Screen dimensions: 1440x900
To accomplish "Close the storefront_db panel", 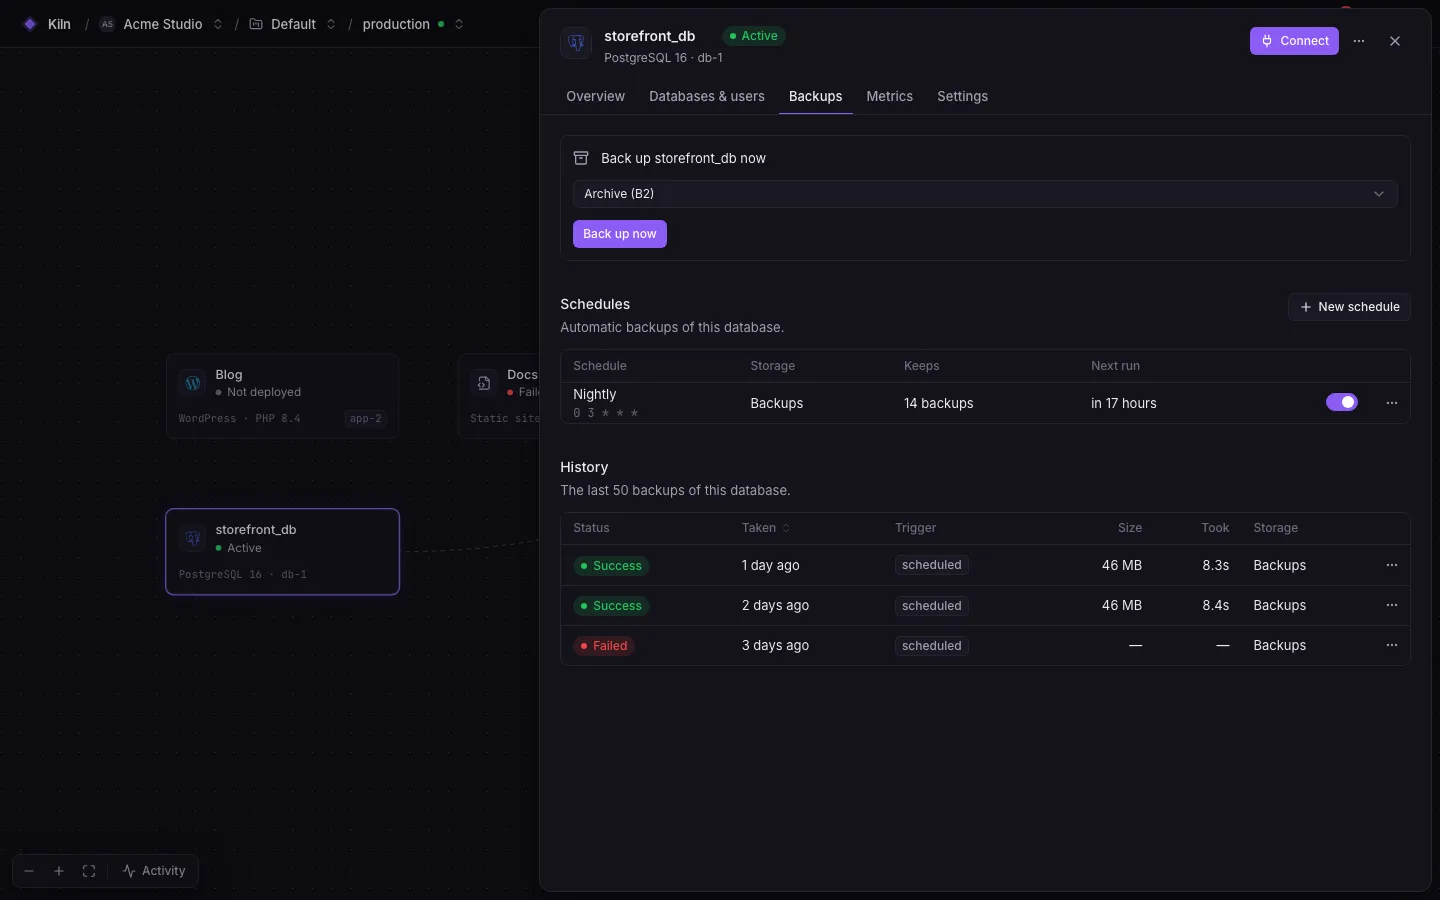I will click(1395, 41).
